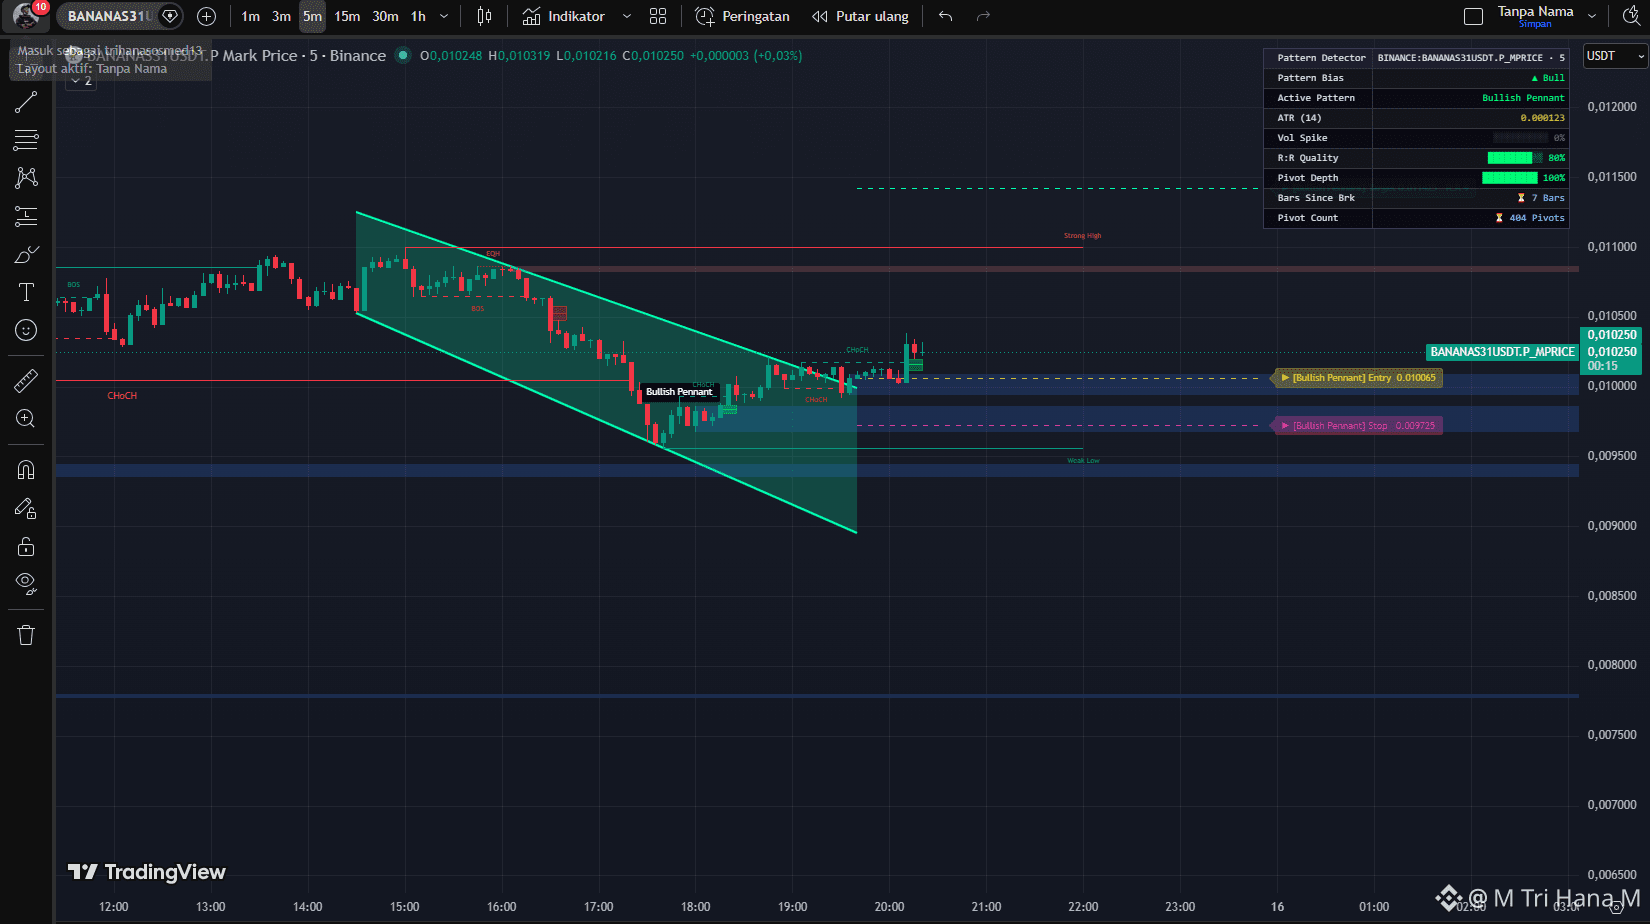Save the layout via Simpan link
1650x924 pixels.
coord(1535,24)
